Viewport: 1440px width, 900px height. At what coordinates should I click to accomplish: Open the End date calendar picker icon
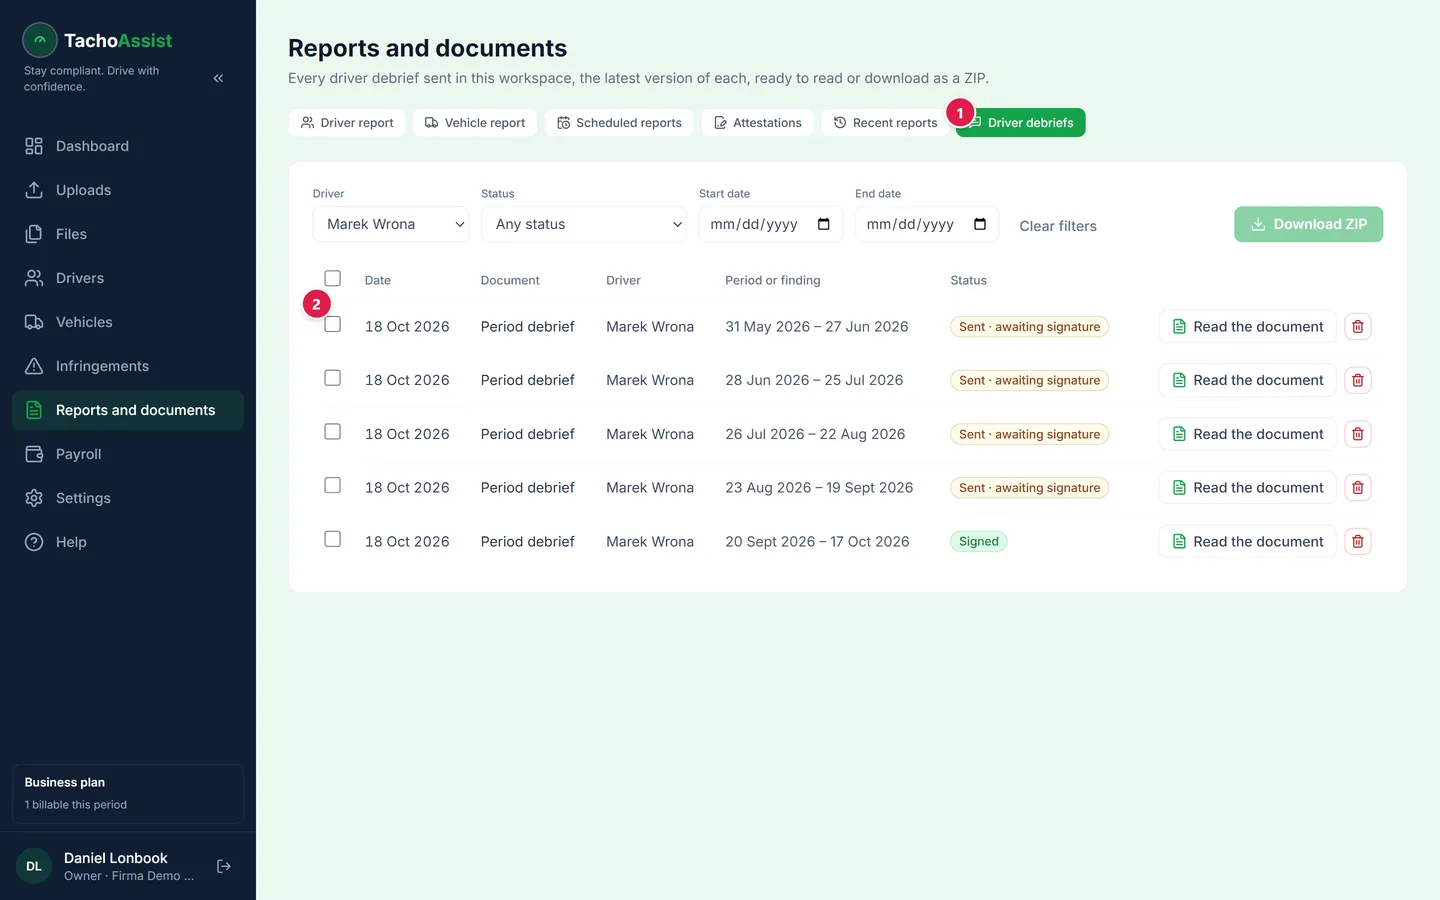pos(980,224)
